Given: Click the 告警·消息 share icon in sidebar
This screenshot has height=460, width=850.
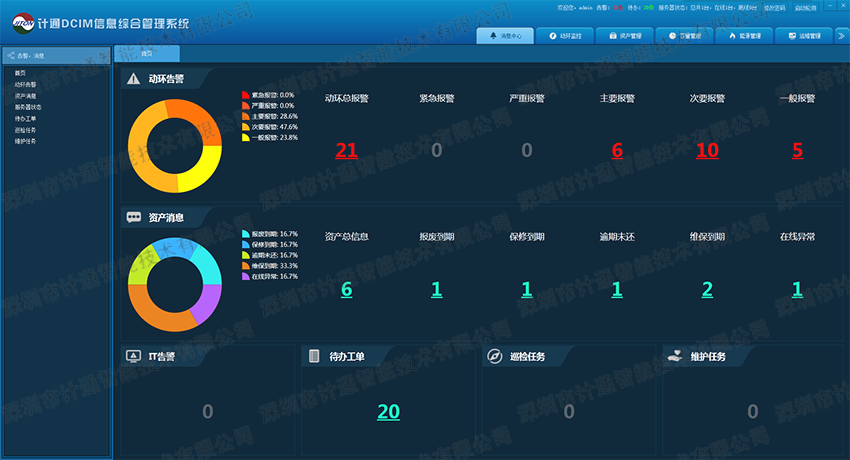Looking at the screenshot, I should (11, 56).
